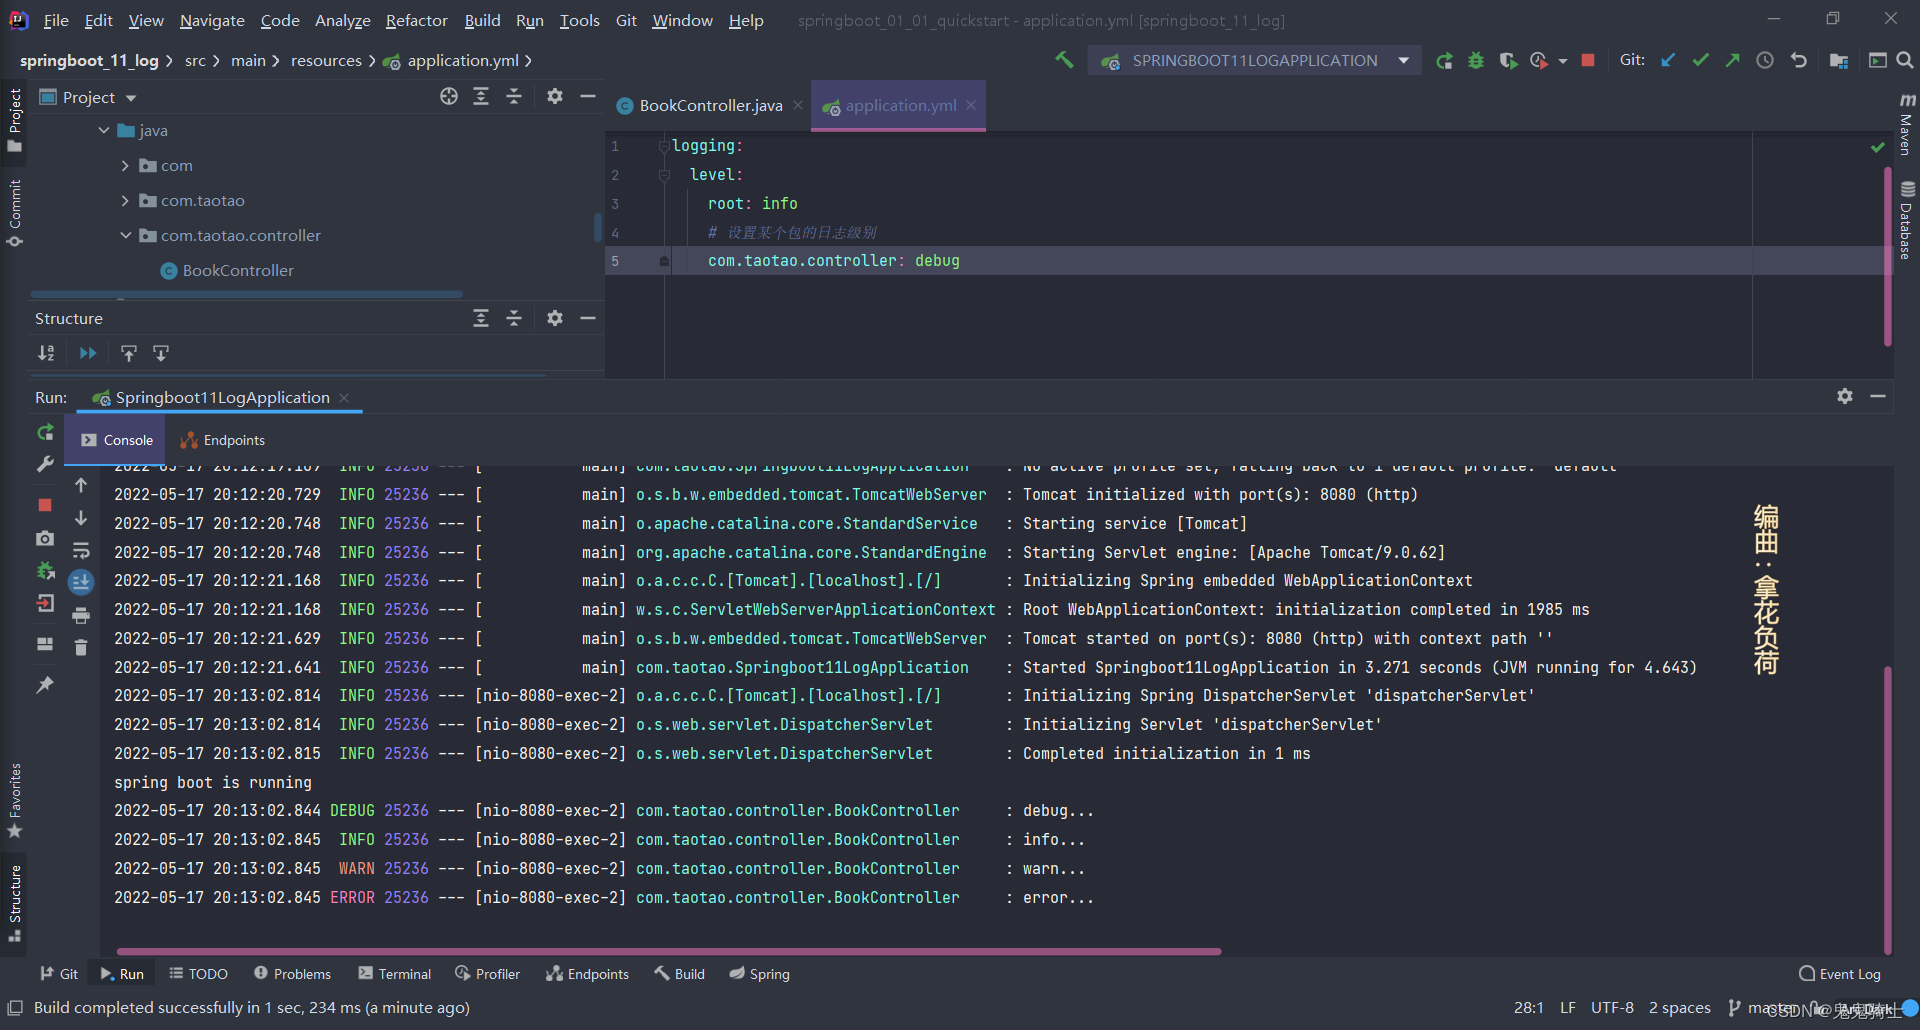Viewport: 1920px width, 1030px height.
Task: Hide the Project panel with minus icon
Action: click(588, 96)
